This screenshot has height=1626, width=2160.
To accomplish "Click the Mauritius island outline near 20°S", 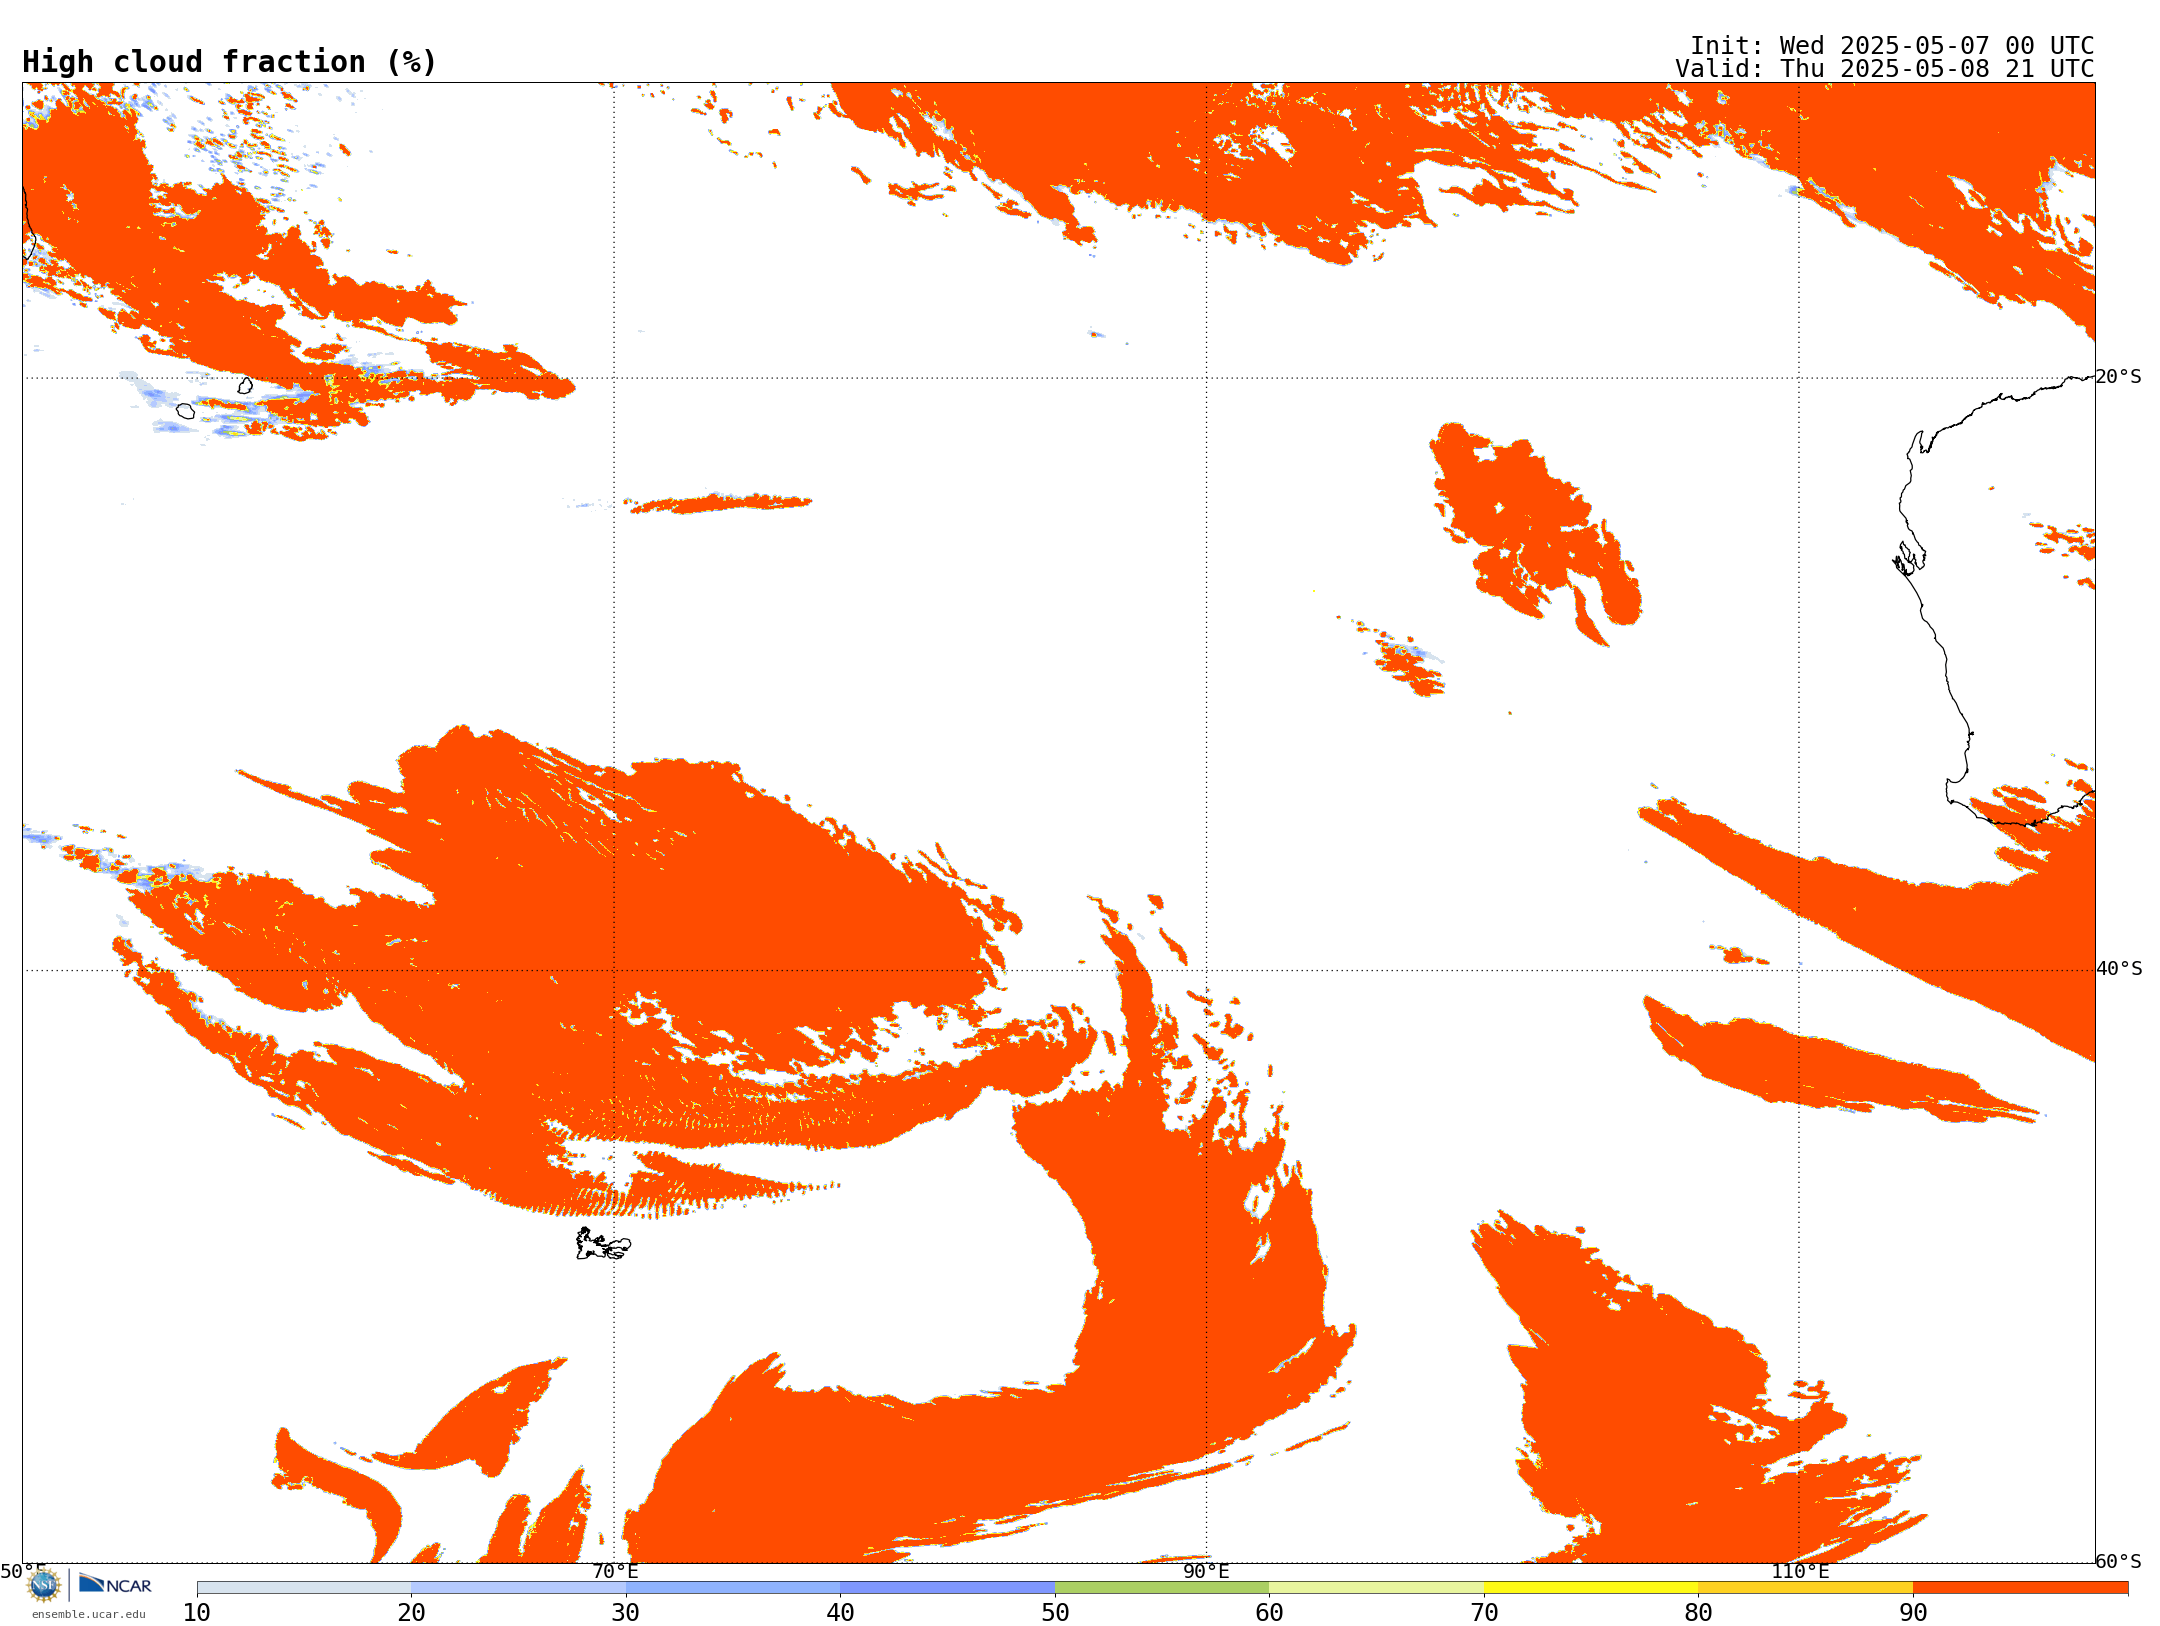I will click(x=245, y=385).
